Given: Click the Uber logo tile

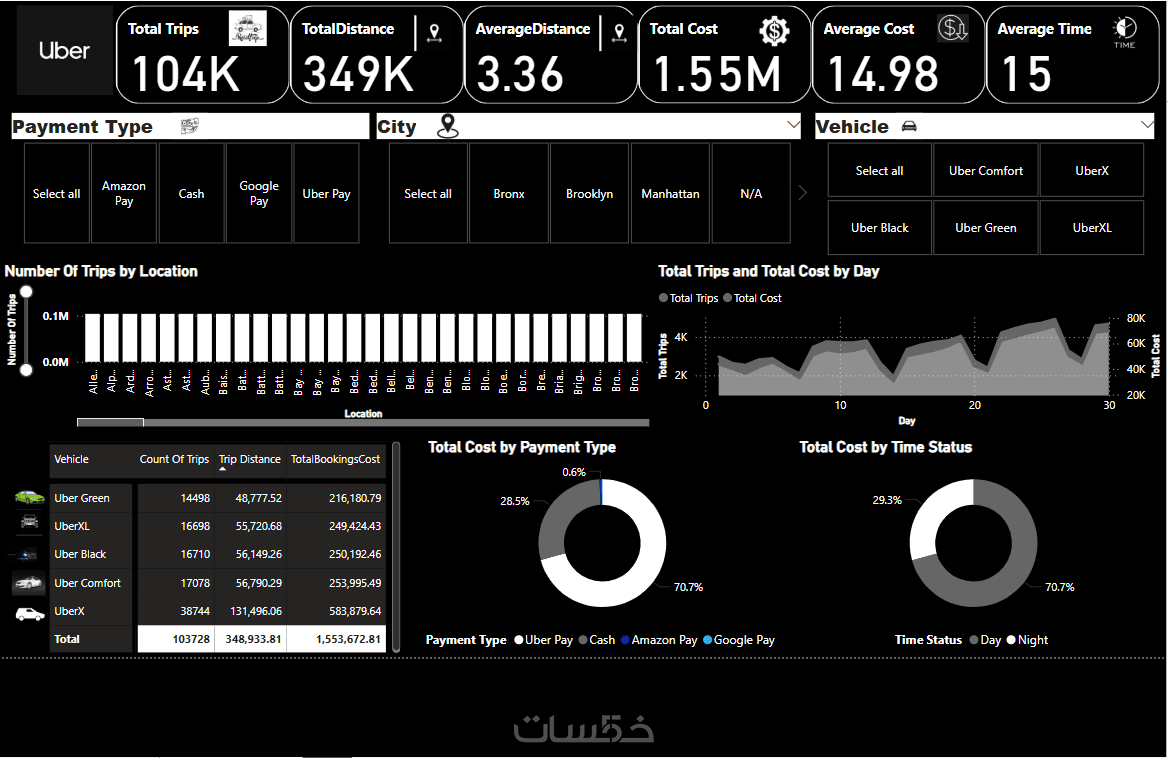Looking at the screenshot, I should pyautogui.click(x=65, y=51).
